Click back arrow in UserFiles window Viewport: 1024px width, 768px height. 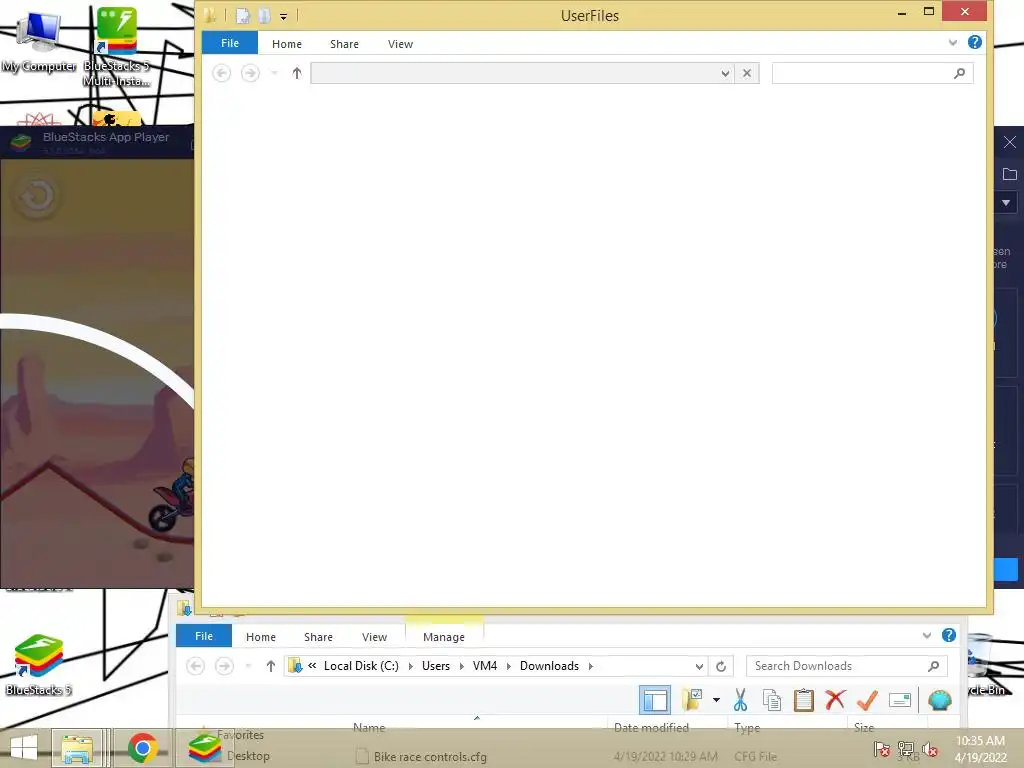tap(221, 73)
